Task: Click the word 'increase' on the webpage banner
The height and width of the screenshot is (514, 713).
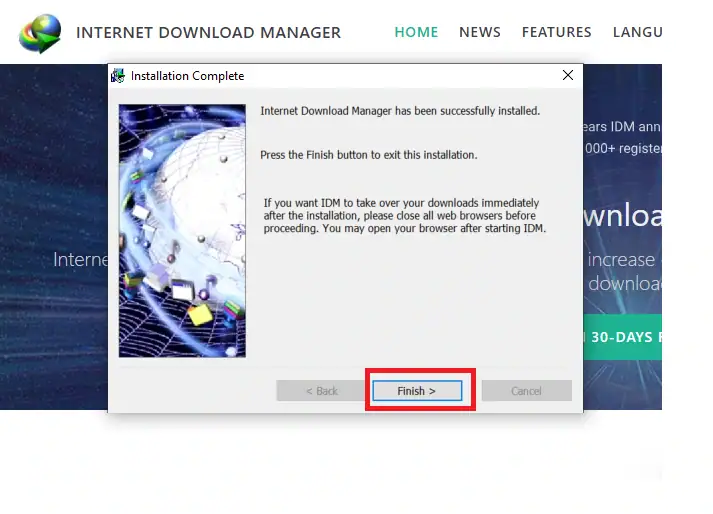Action: pos(621,260)
